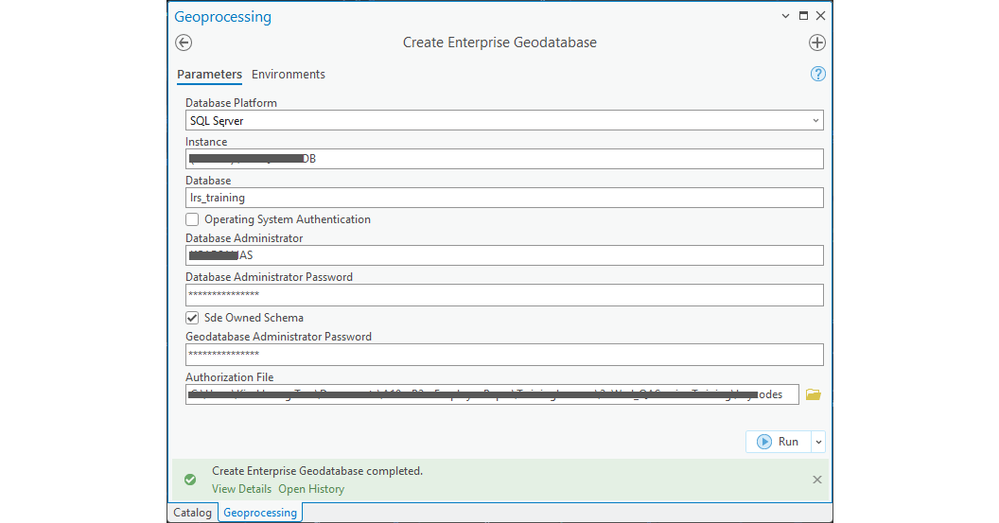Click the green success checkmark icon
This screenshot has width=999, height=523.
[190, 480]
